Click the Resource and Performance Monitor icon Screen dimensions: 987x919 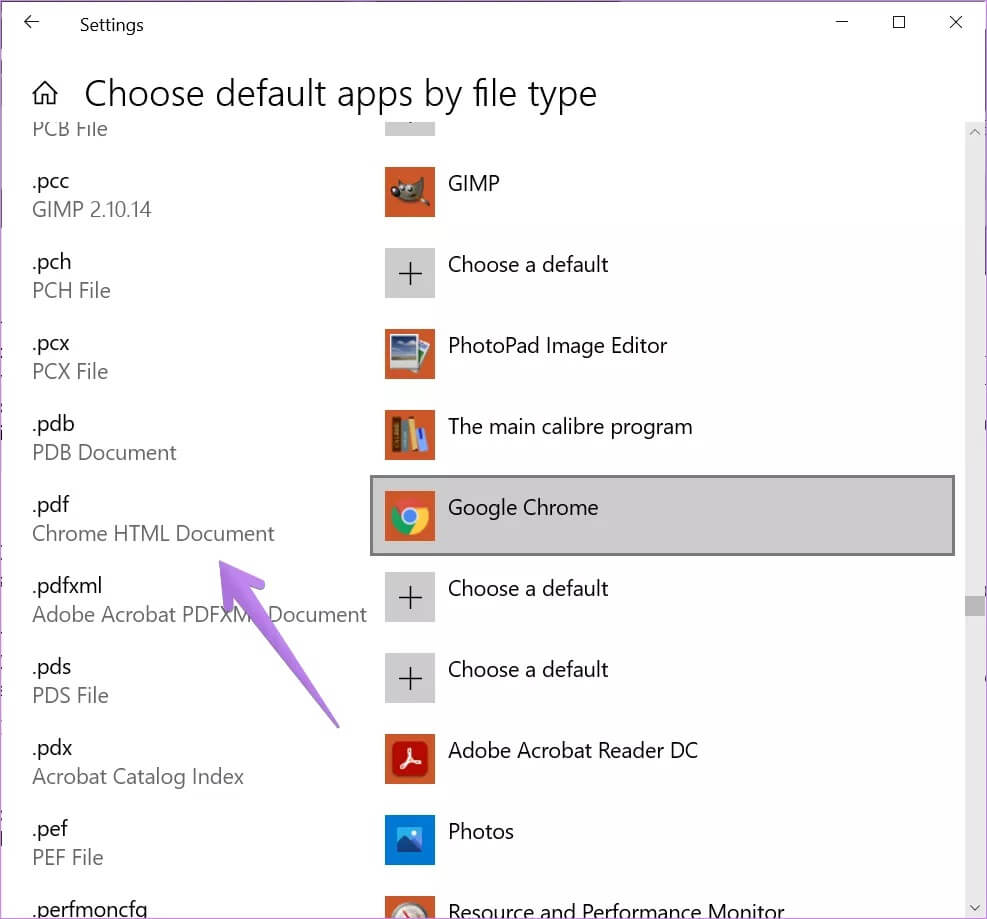pyautogui.click(x=410, y=907)
